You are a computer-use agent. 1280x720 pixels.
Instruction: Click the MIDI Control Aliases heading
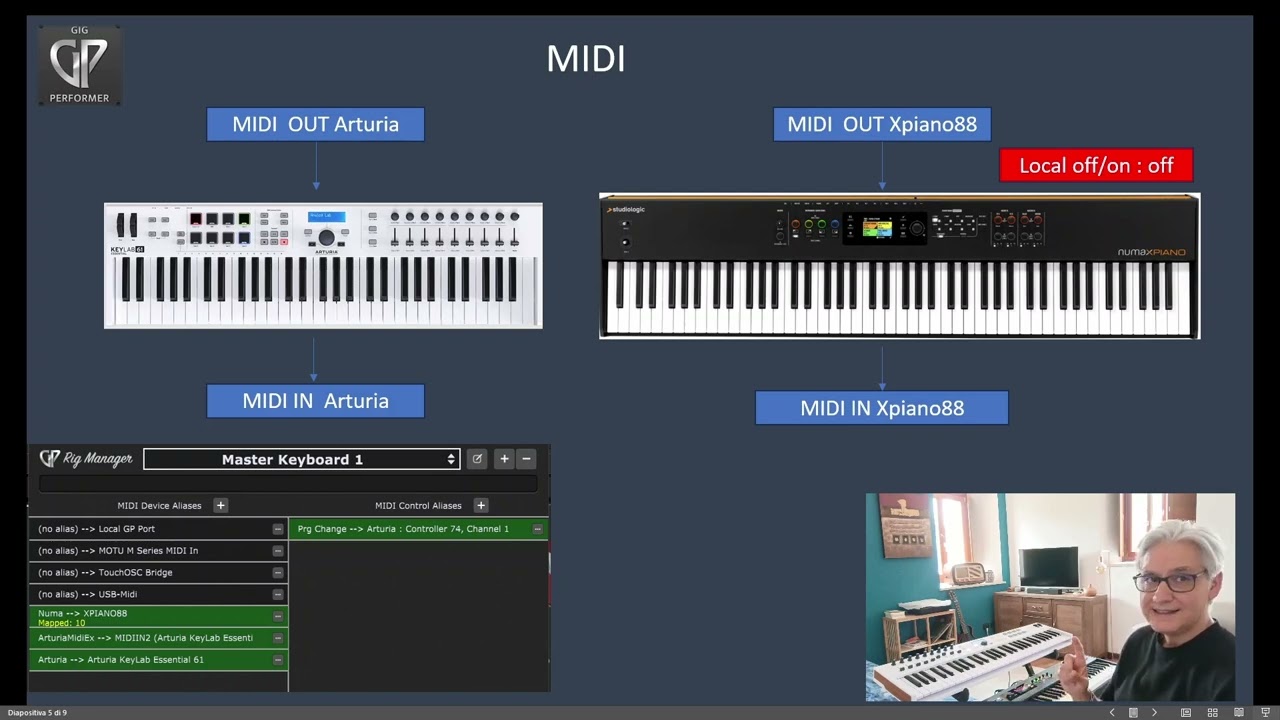click(418, 505)
